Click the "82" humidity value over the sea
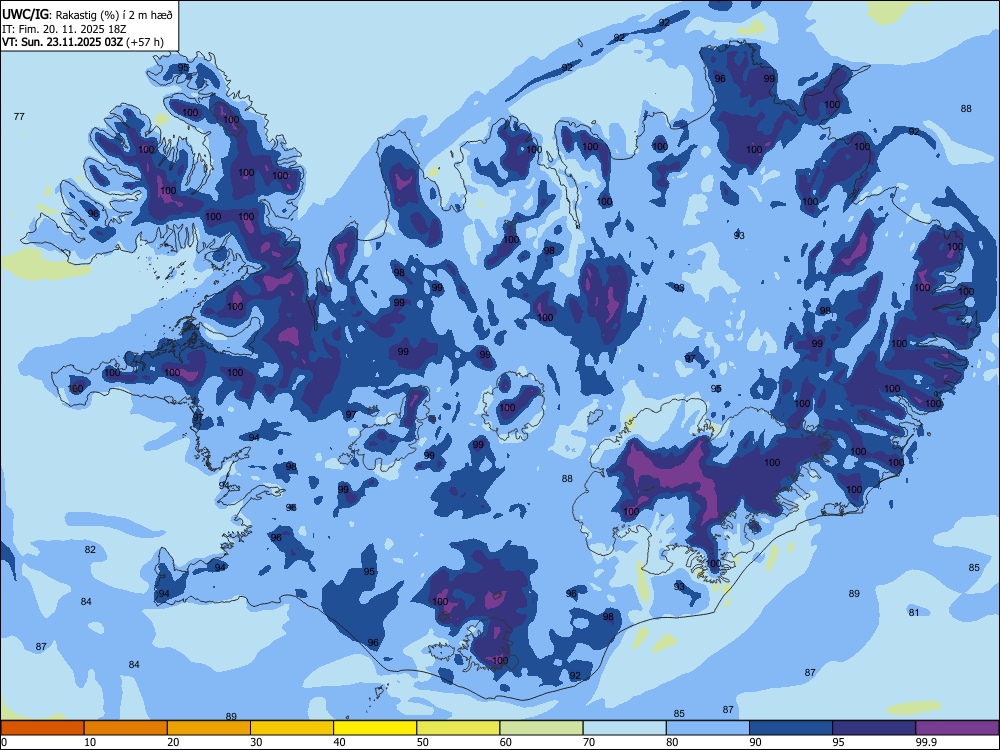The image size is (1000, 750). pos(90,550)
